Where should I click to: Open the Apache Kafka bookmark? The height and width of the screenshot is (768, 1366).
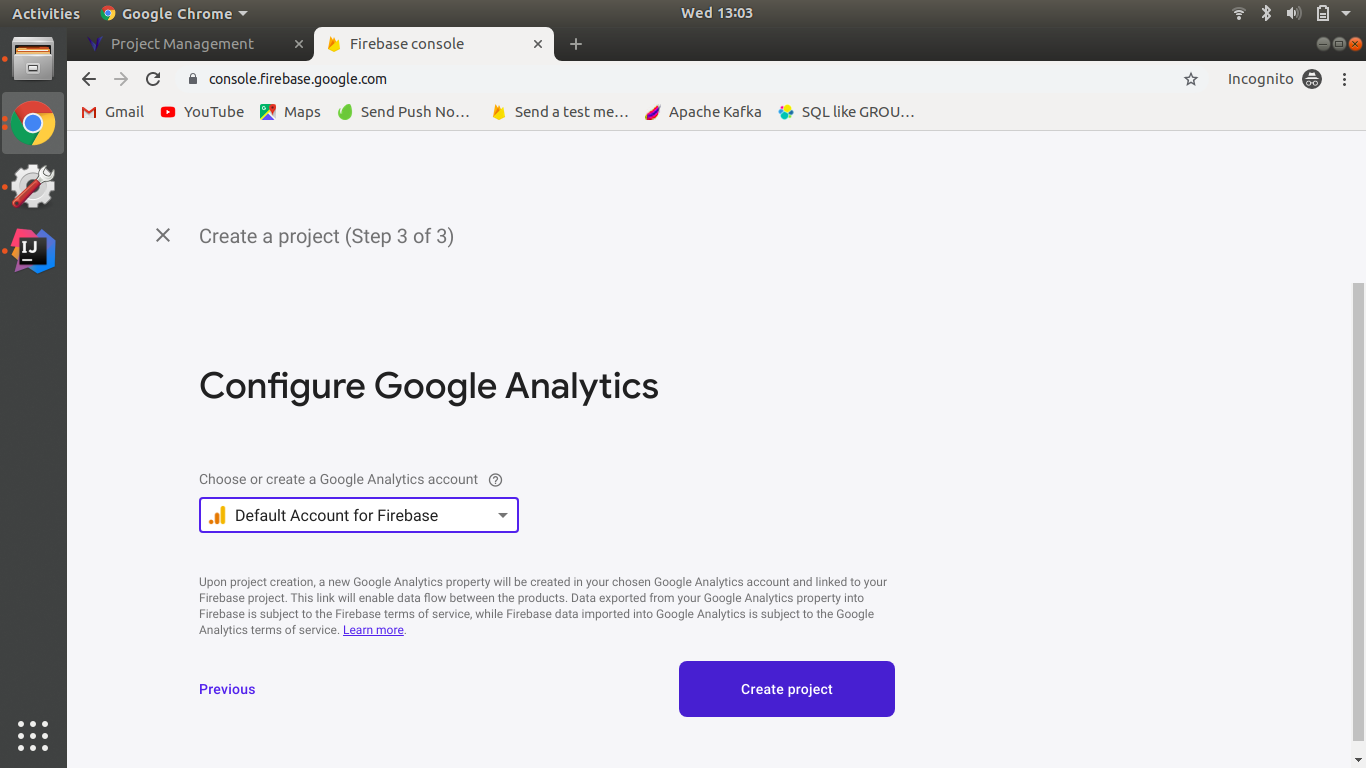(x=703, y=112)
